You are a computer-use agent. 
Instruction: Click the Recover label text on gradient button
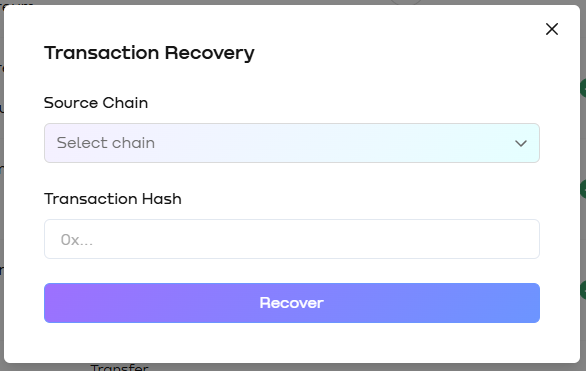(292, 303)
